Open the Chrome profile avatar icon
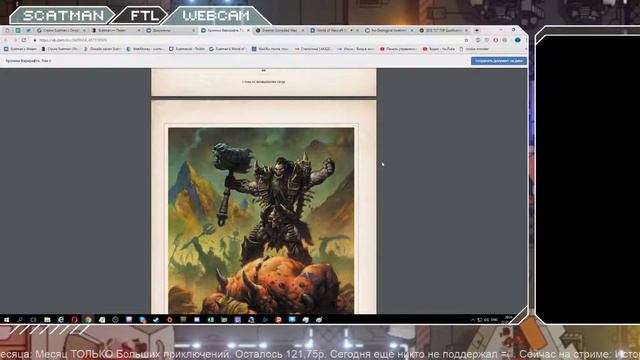Viewport: 640px width, 360px height. tap(518, 40)
